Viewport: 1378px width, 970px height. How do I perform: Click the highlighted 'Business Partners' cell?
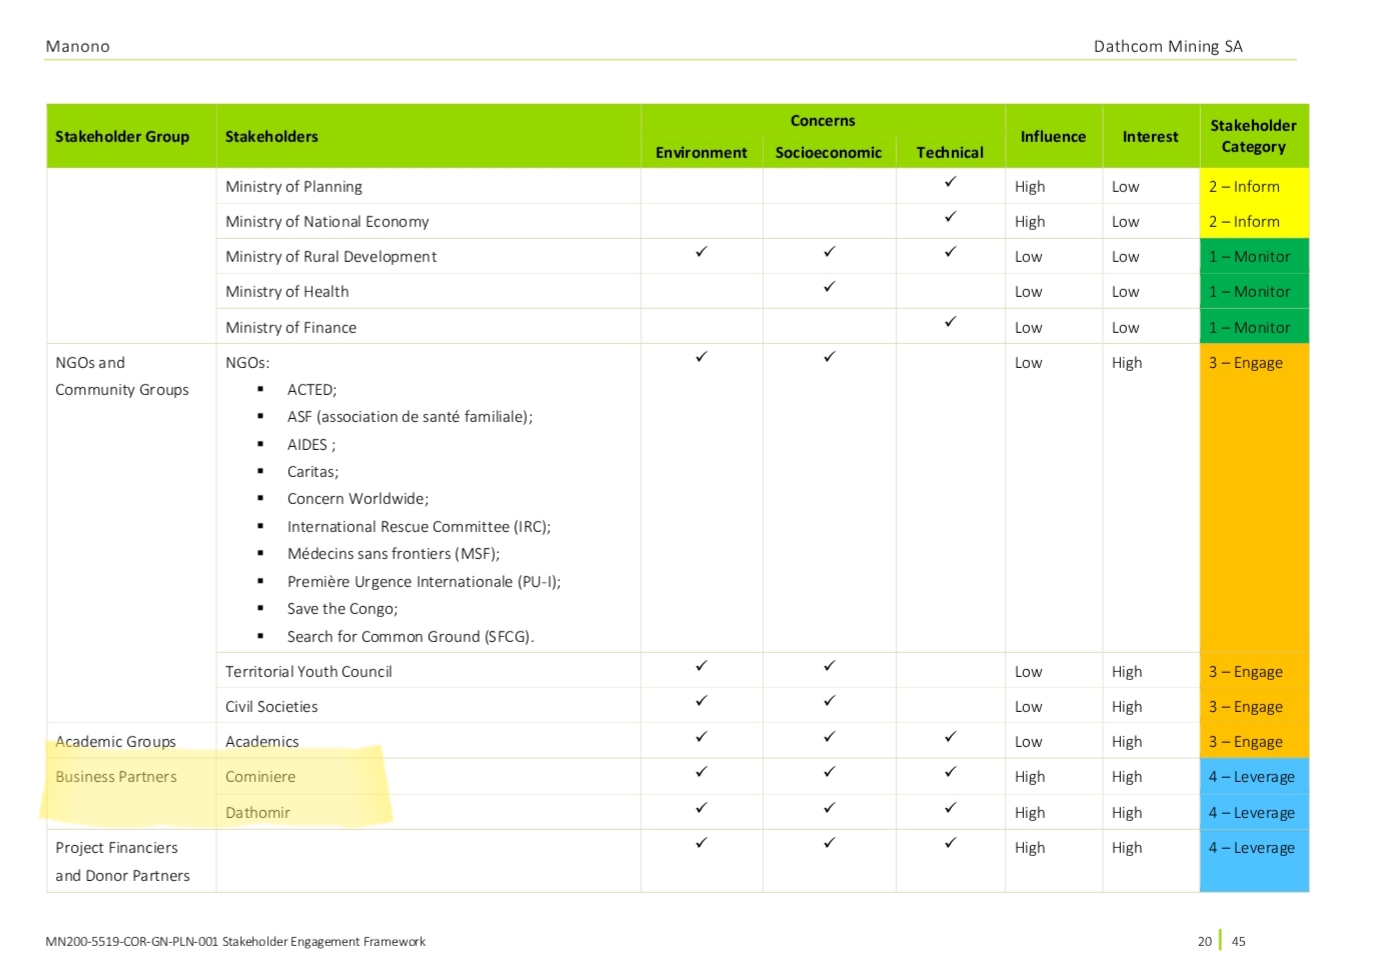[116, 777]
